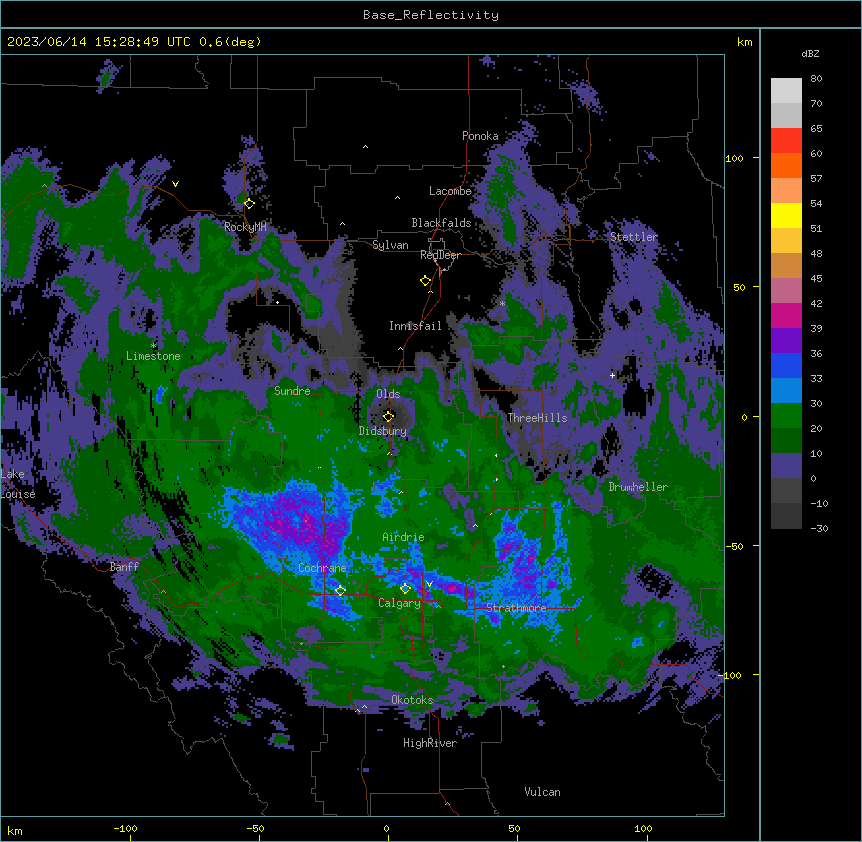This screenshot has width=862, height=842.
Task: Click the Strathmore town label
Action: click(516, 608)
